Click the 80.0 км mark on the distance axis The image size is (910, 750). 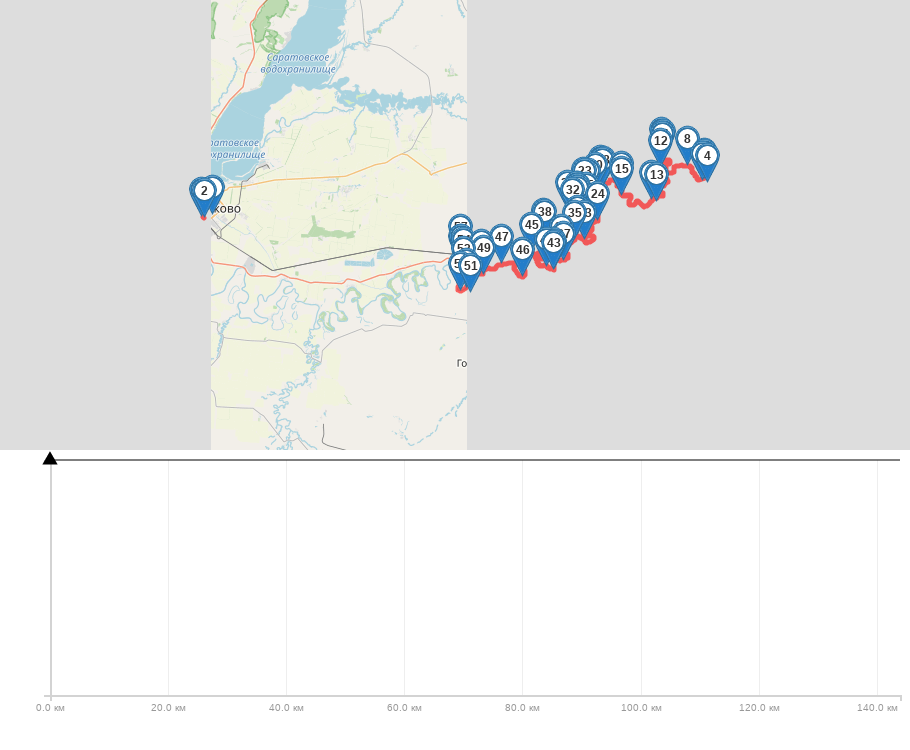pyautogui.click(x=522, y=707)
